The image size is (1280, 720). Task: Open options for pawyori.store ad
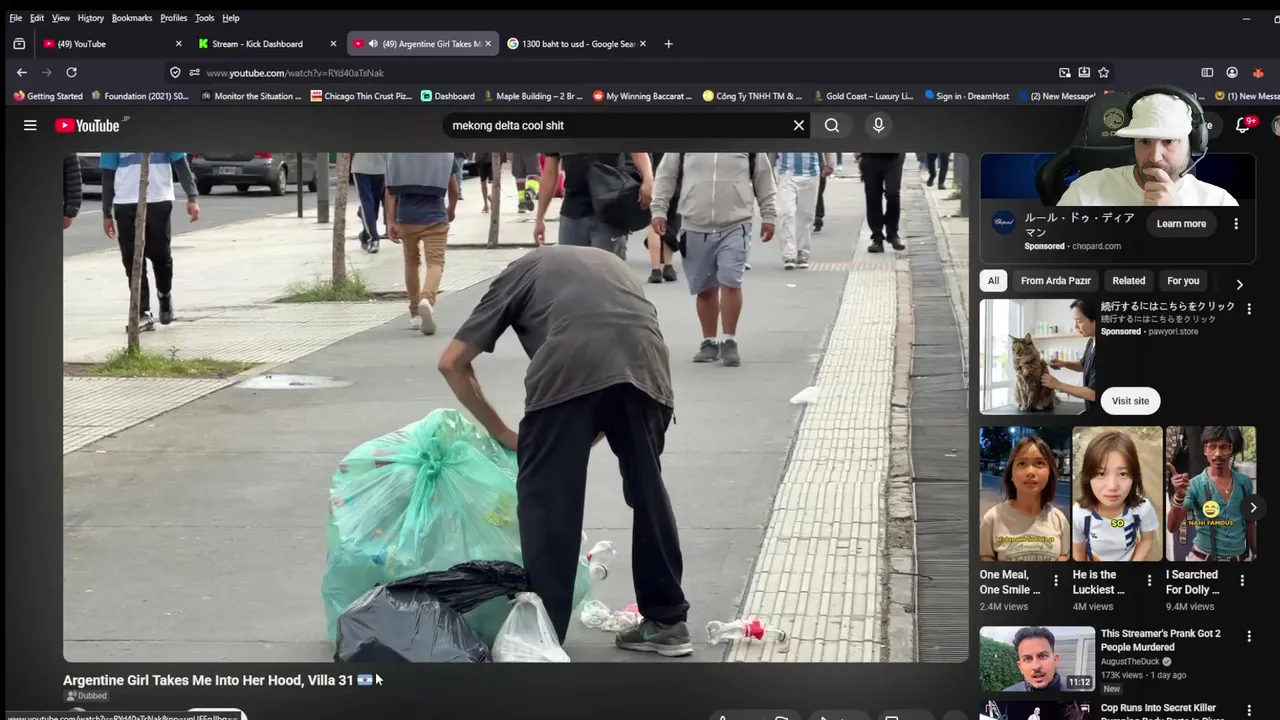(1248, 309)
